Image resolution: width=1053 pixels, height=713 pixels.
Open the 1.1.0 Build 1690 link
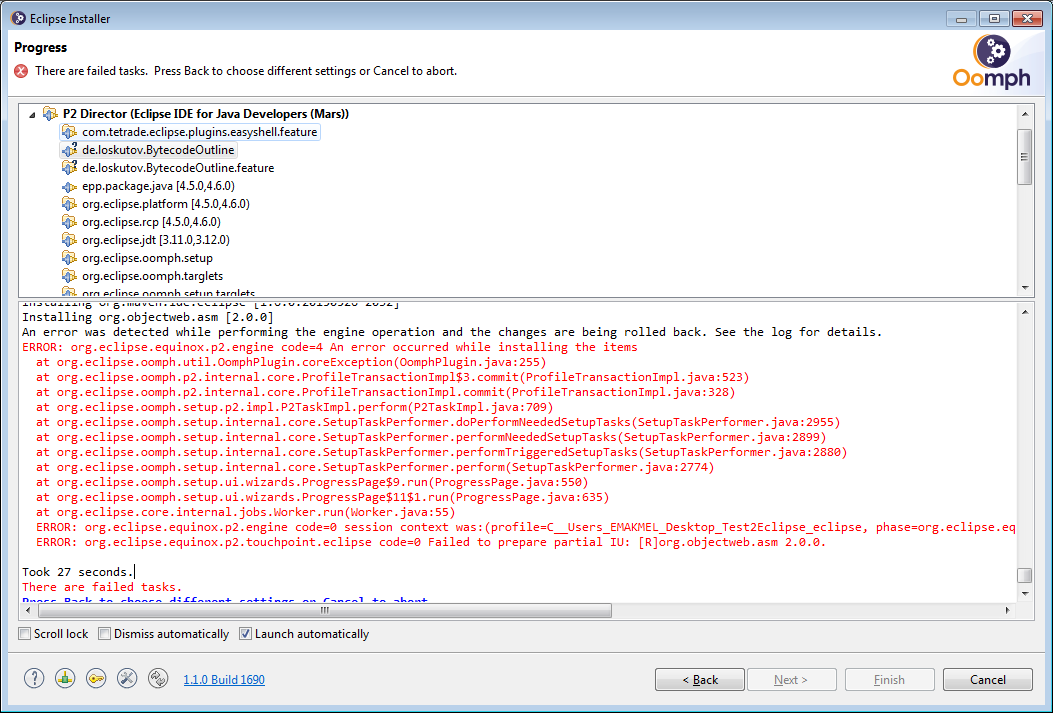(x=224, y=680)
